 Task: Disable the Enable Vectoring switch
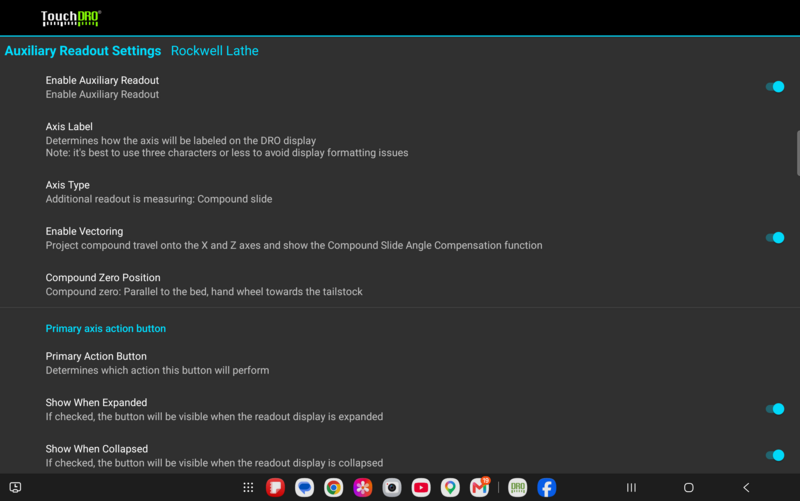pyautogui.click(x=774, y=238)
